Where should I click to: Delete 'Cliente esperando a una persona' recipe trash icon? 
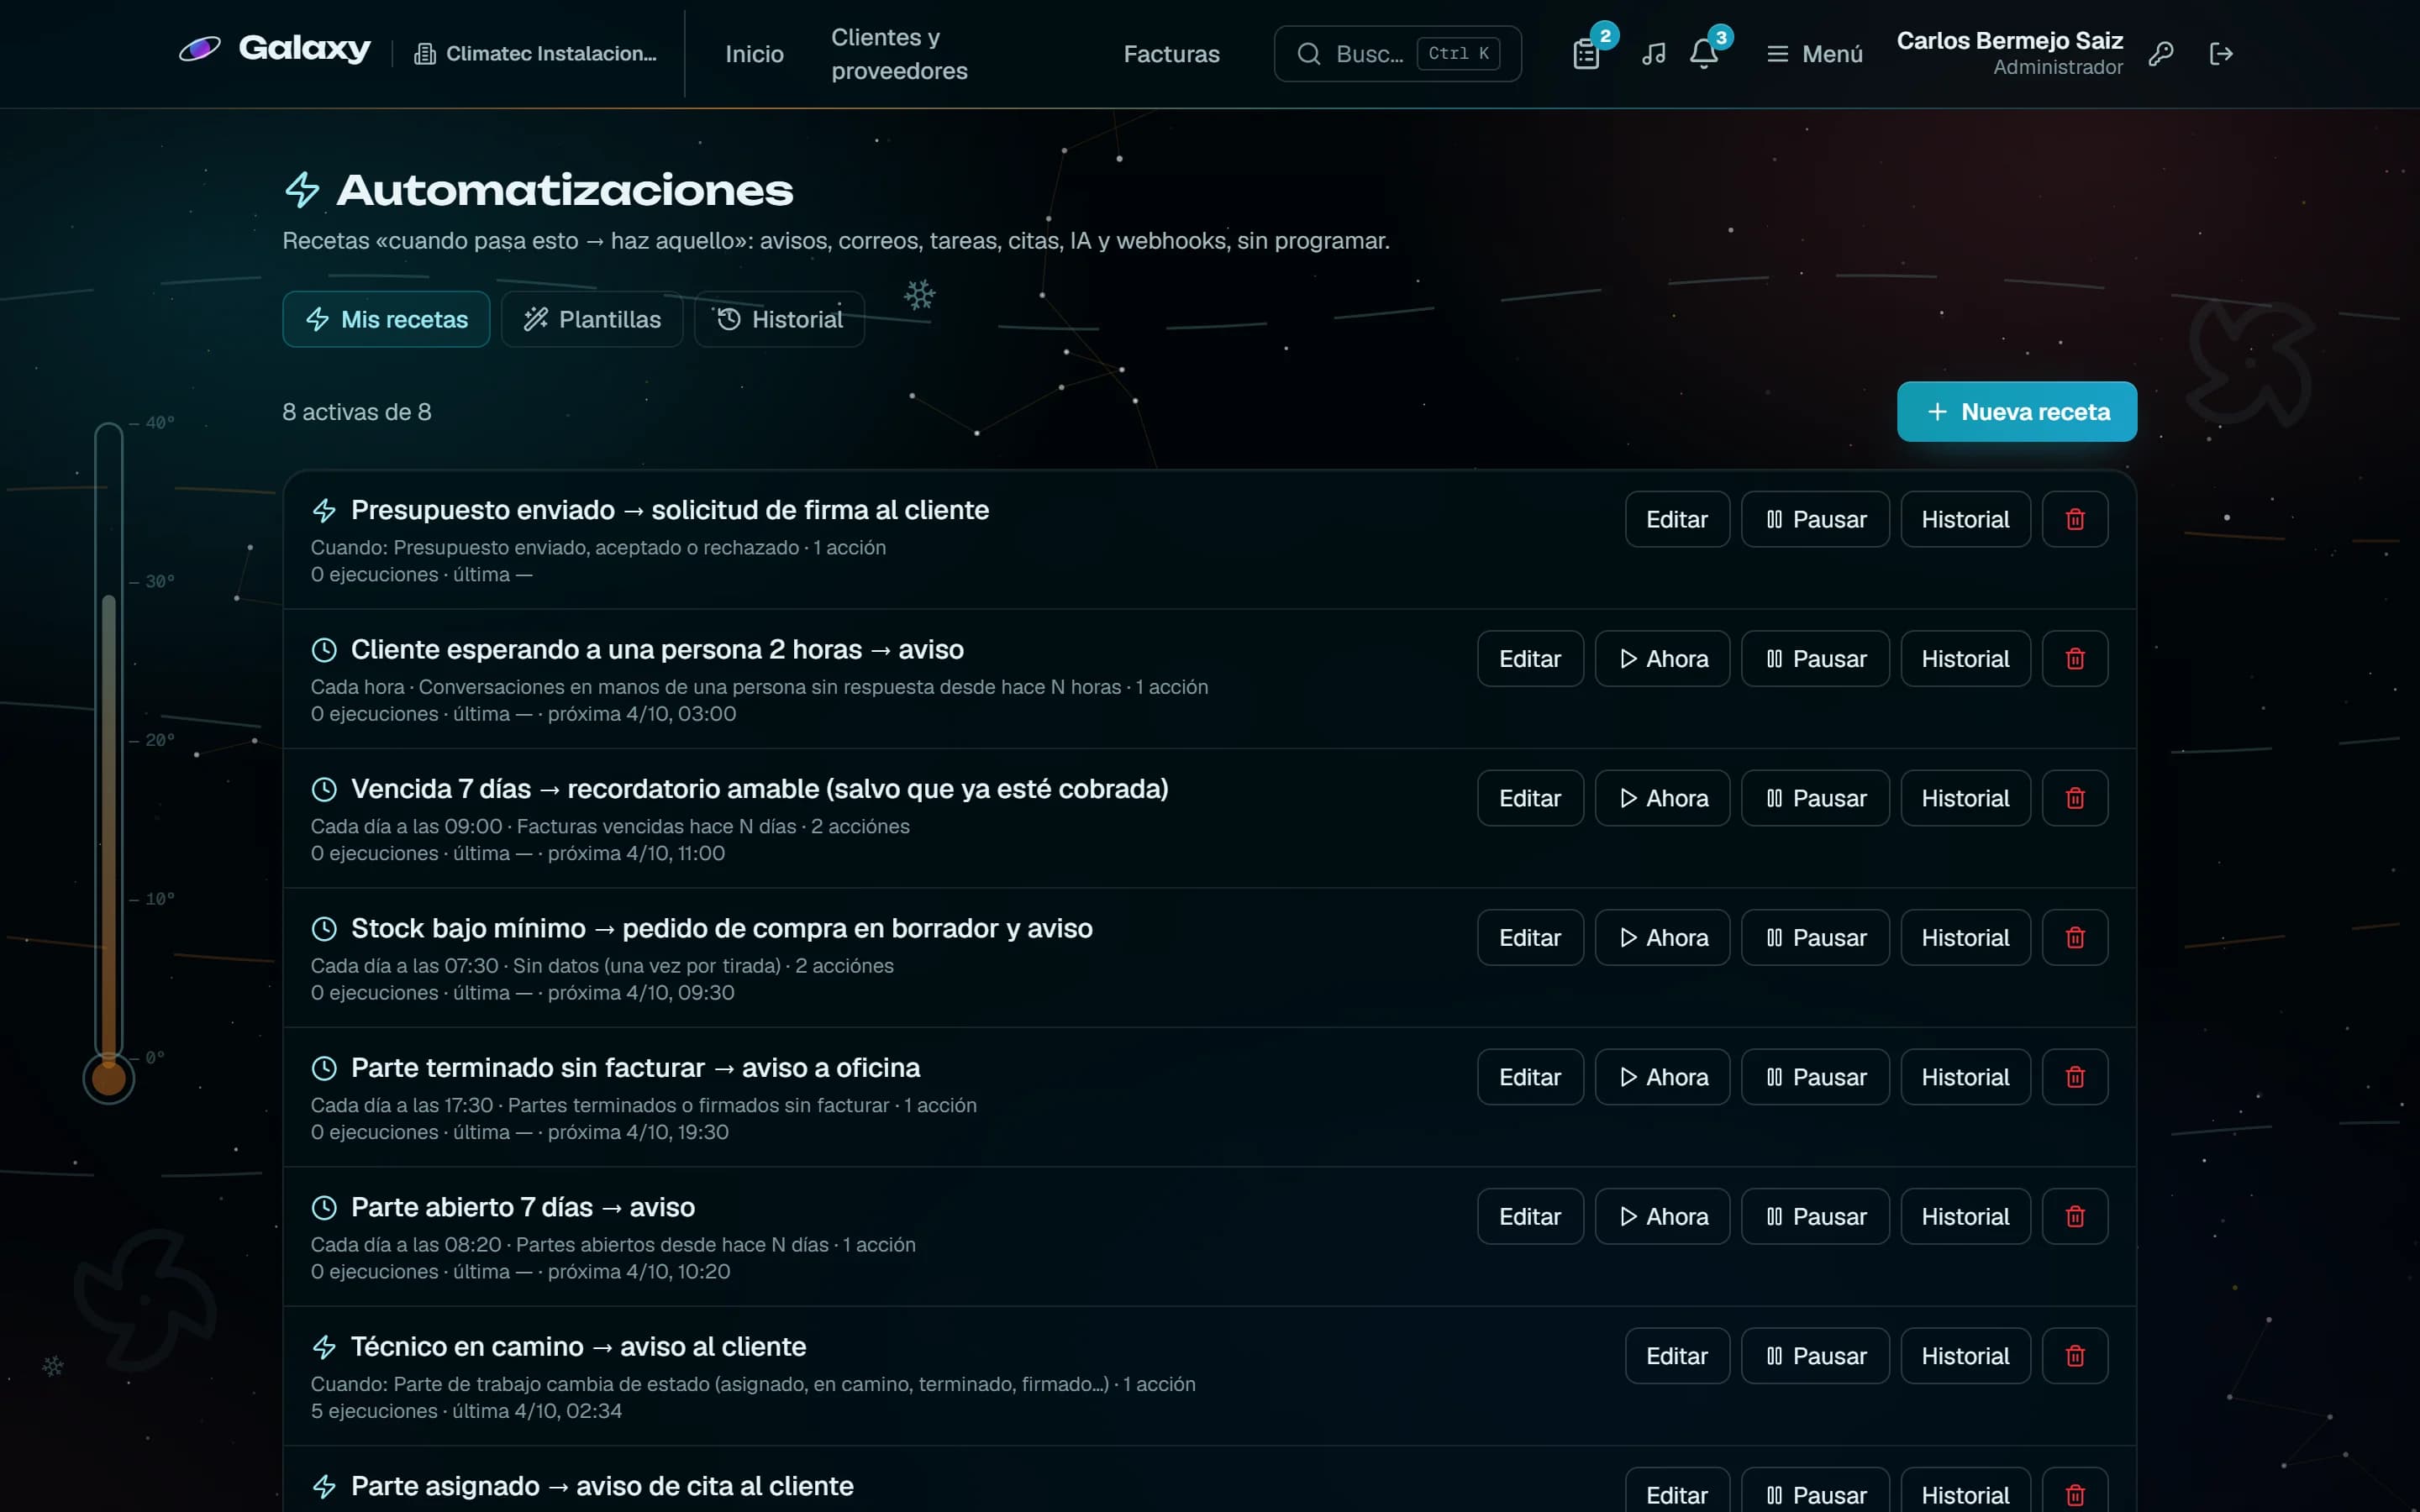tap(2075, 658)
